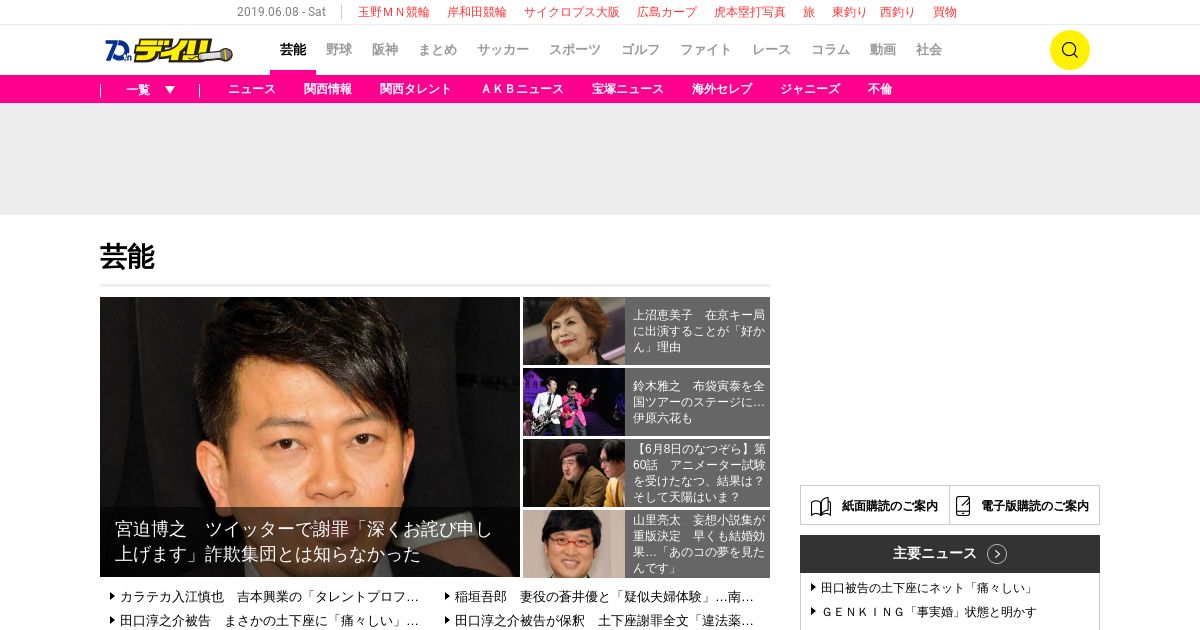Screen dimensions: 1200x630
Task: Open the 野球 menu item
Action: 339,50
